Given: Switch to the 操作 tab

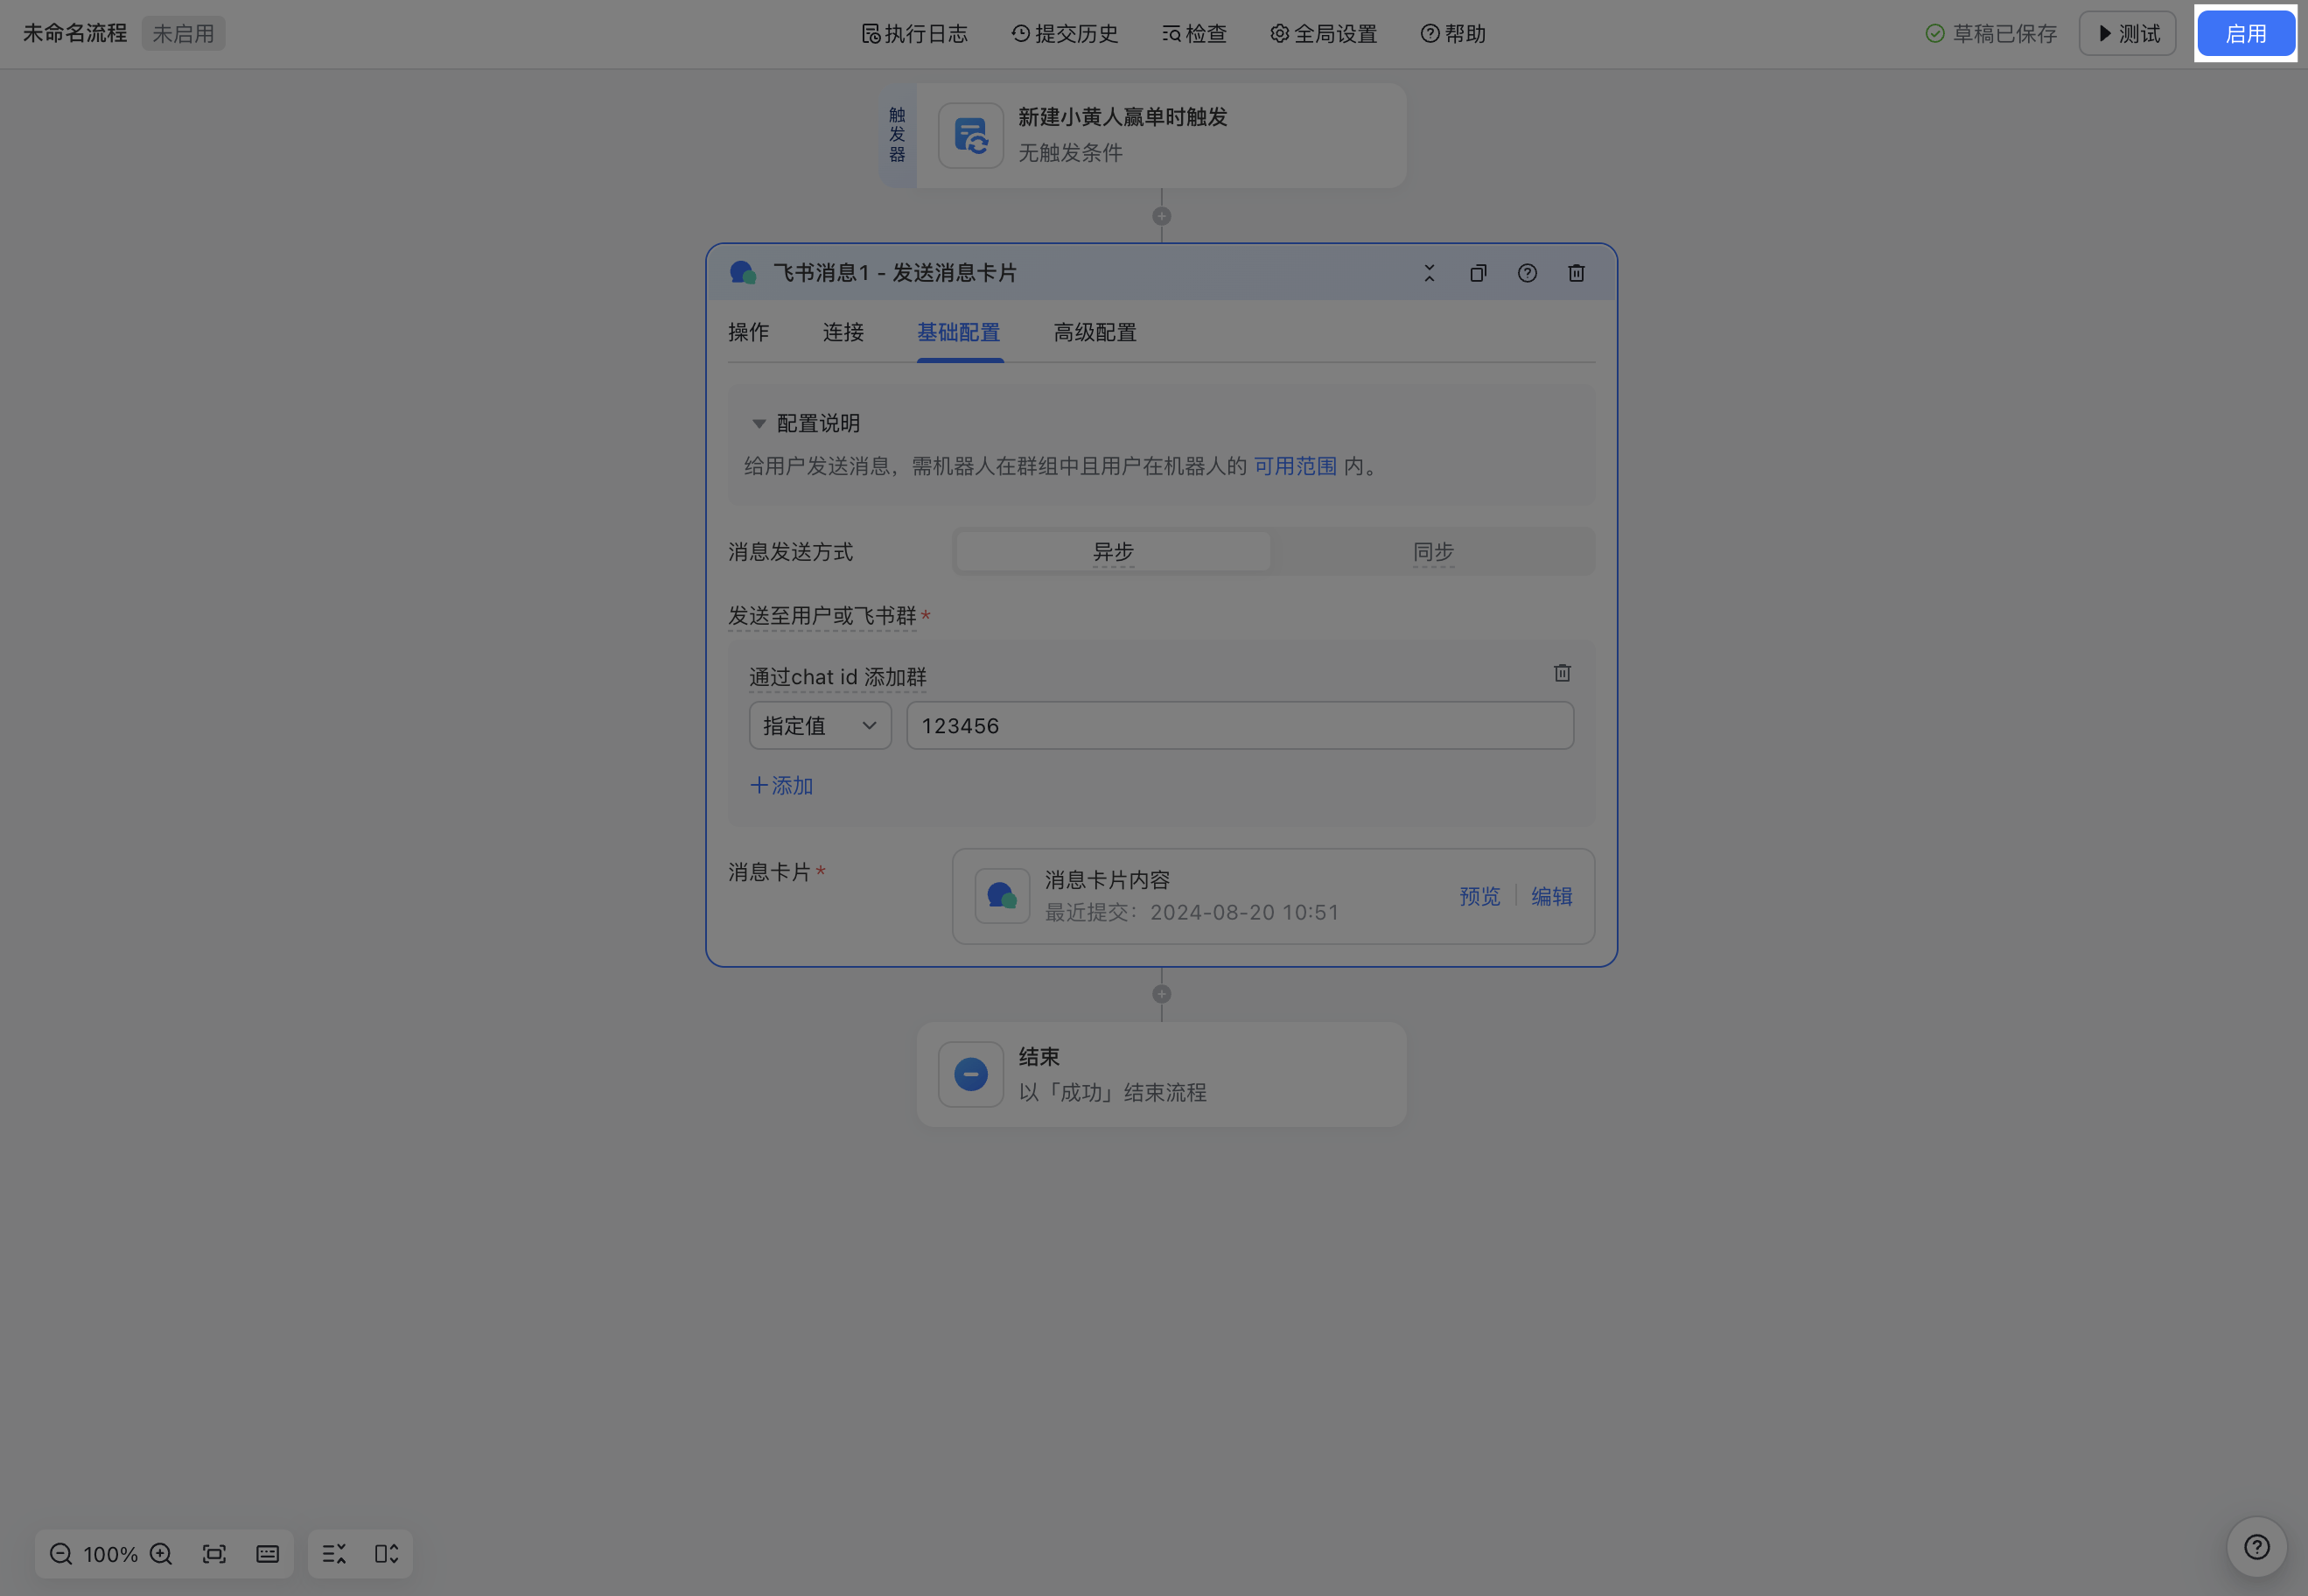Looking at the screenshot, I should click(748, 333).
